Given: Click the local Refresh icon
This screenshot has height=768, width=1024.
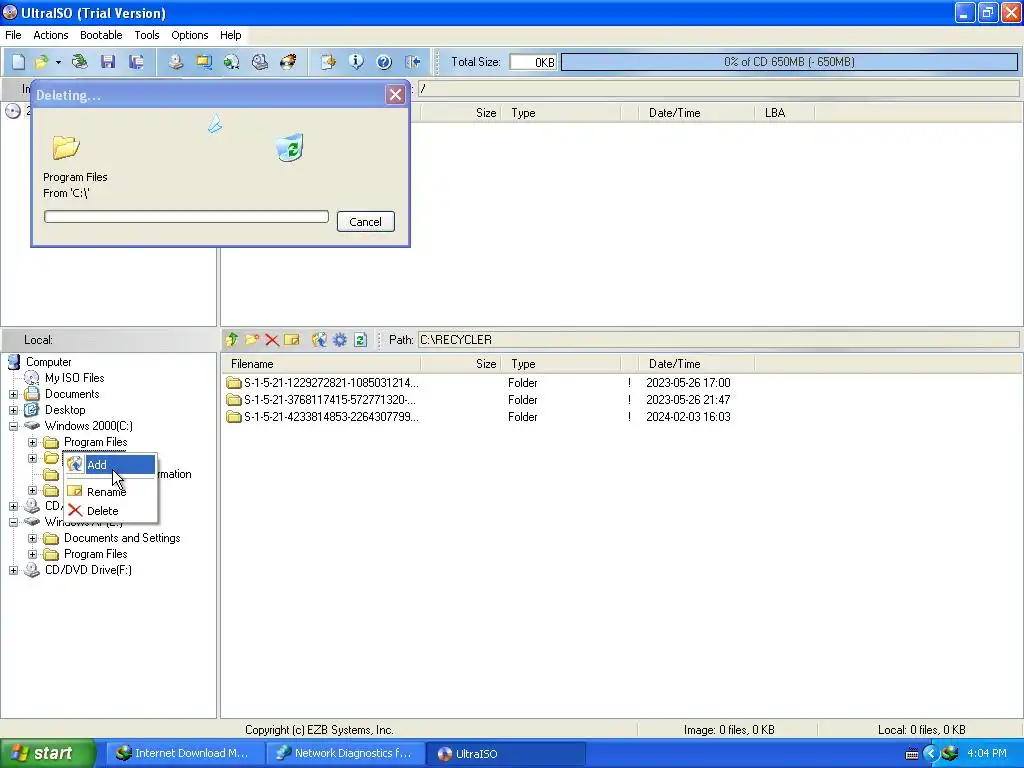Looking at the screenshot, I should 360,340.
